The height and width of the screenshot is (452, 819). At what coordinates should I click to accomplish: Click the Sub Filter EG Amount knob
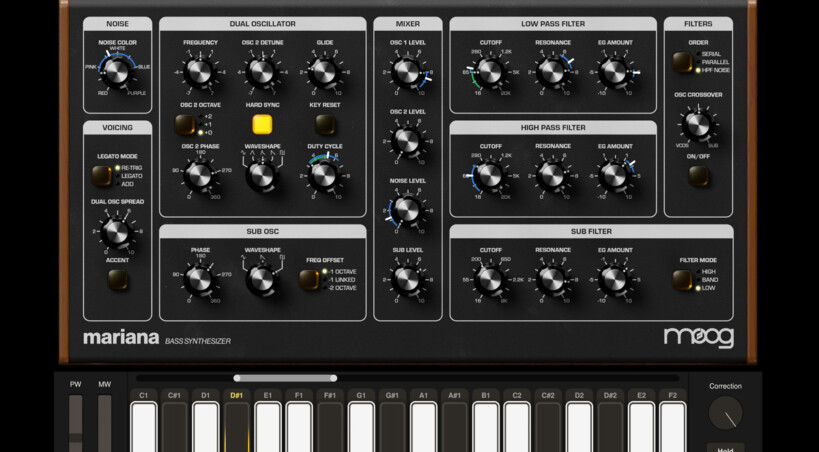[x=614, y=280]
